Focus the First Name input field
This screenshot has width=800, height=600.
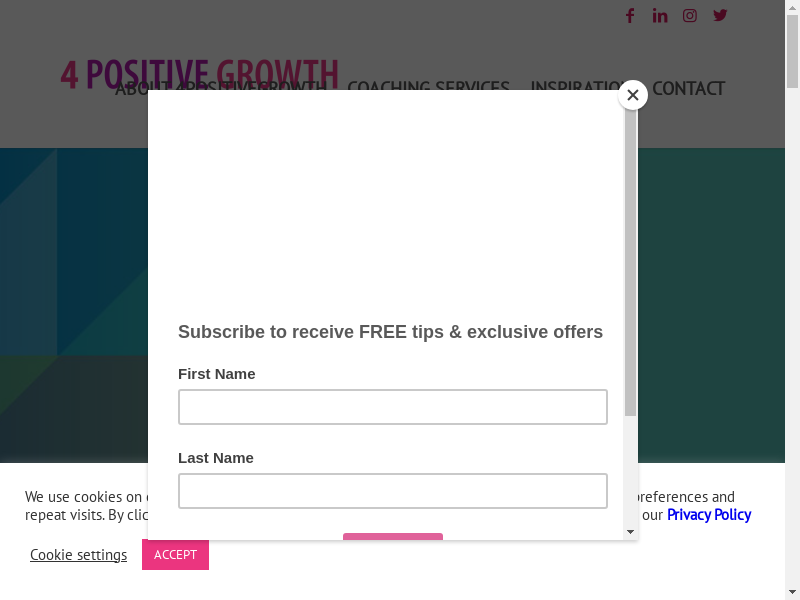coord(392,407)
